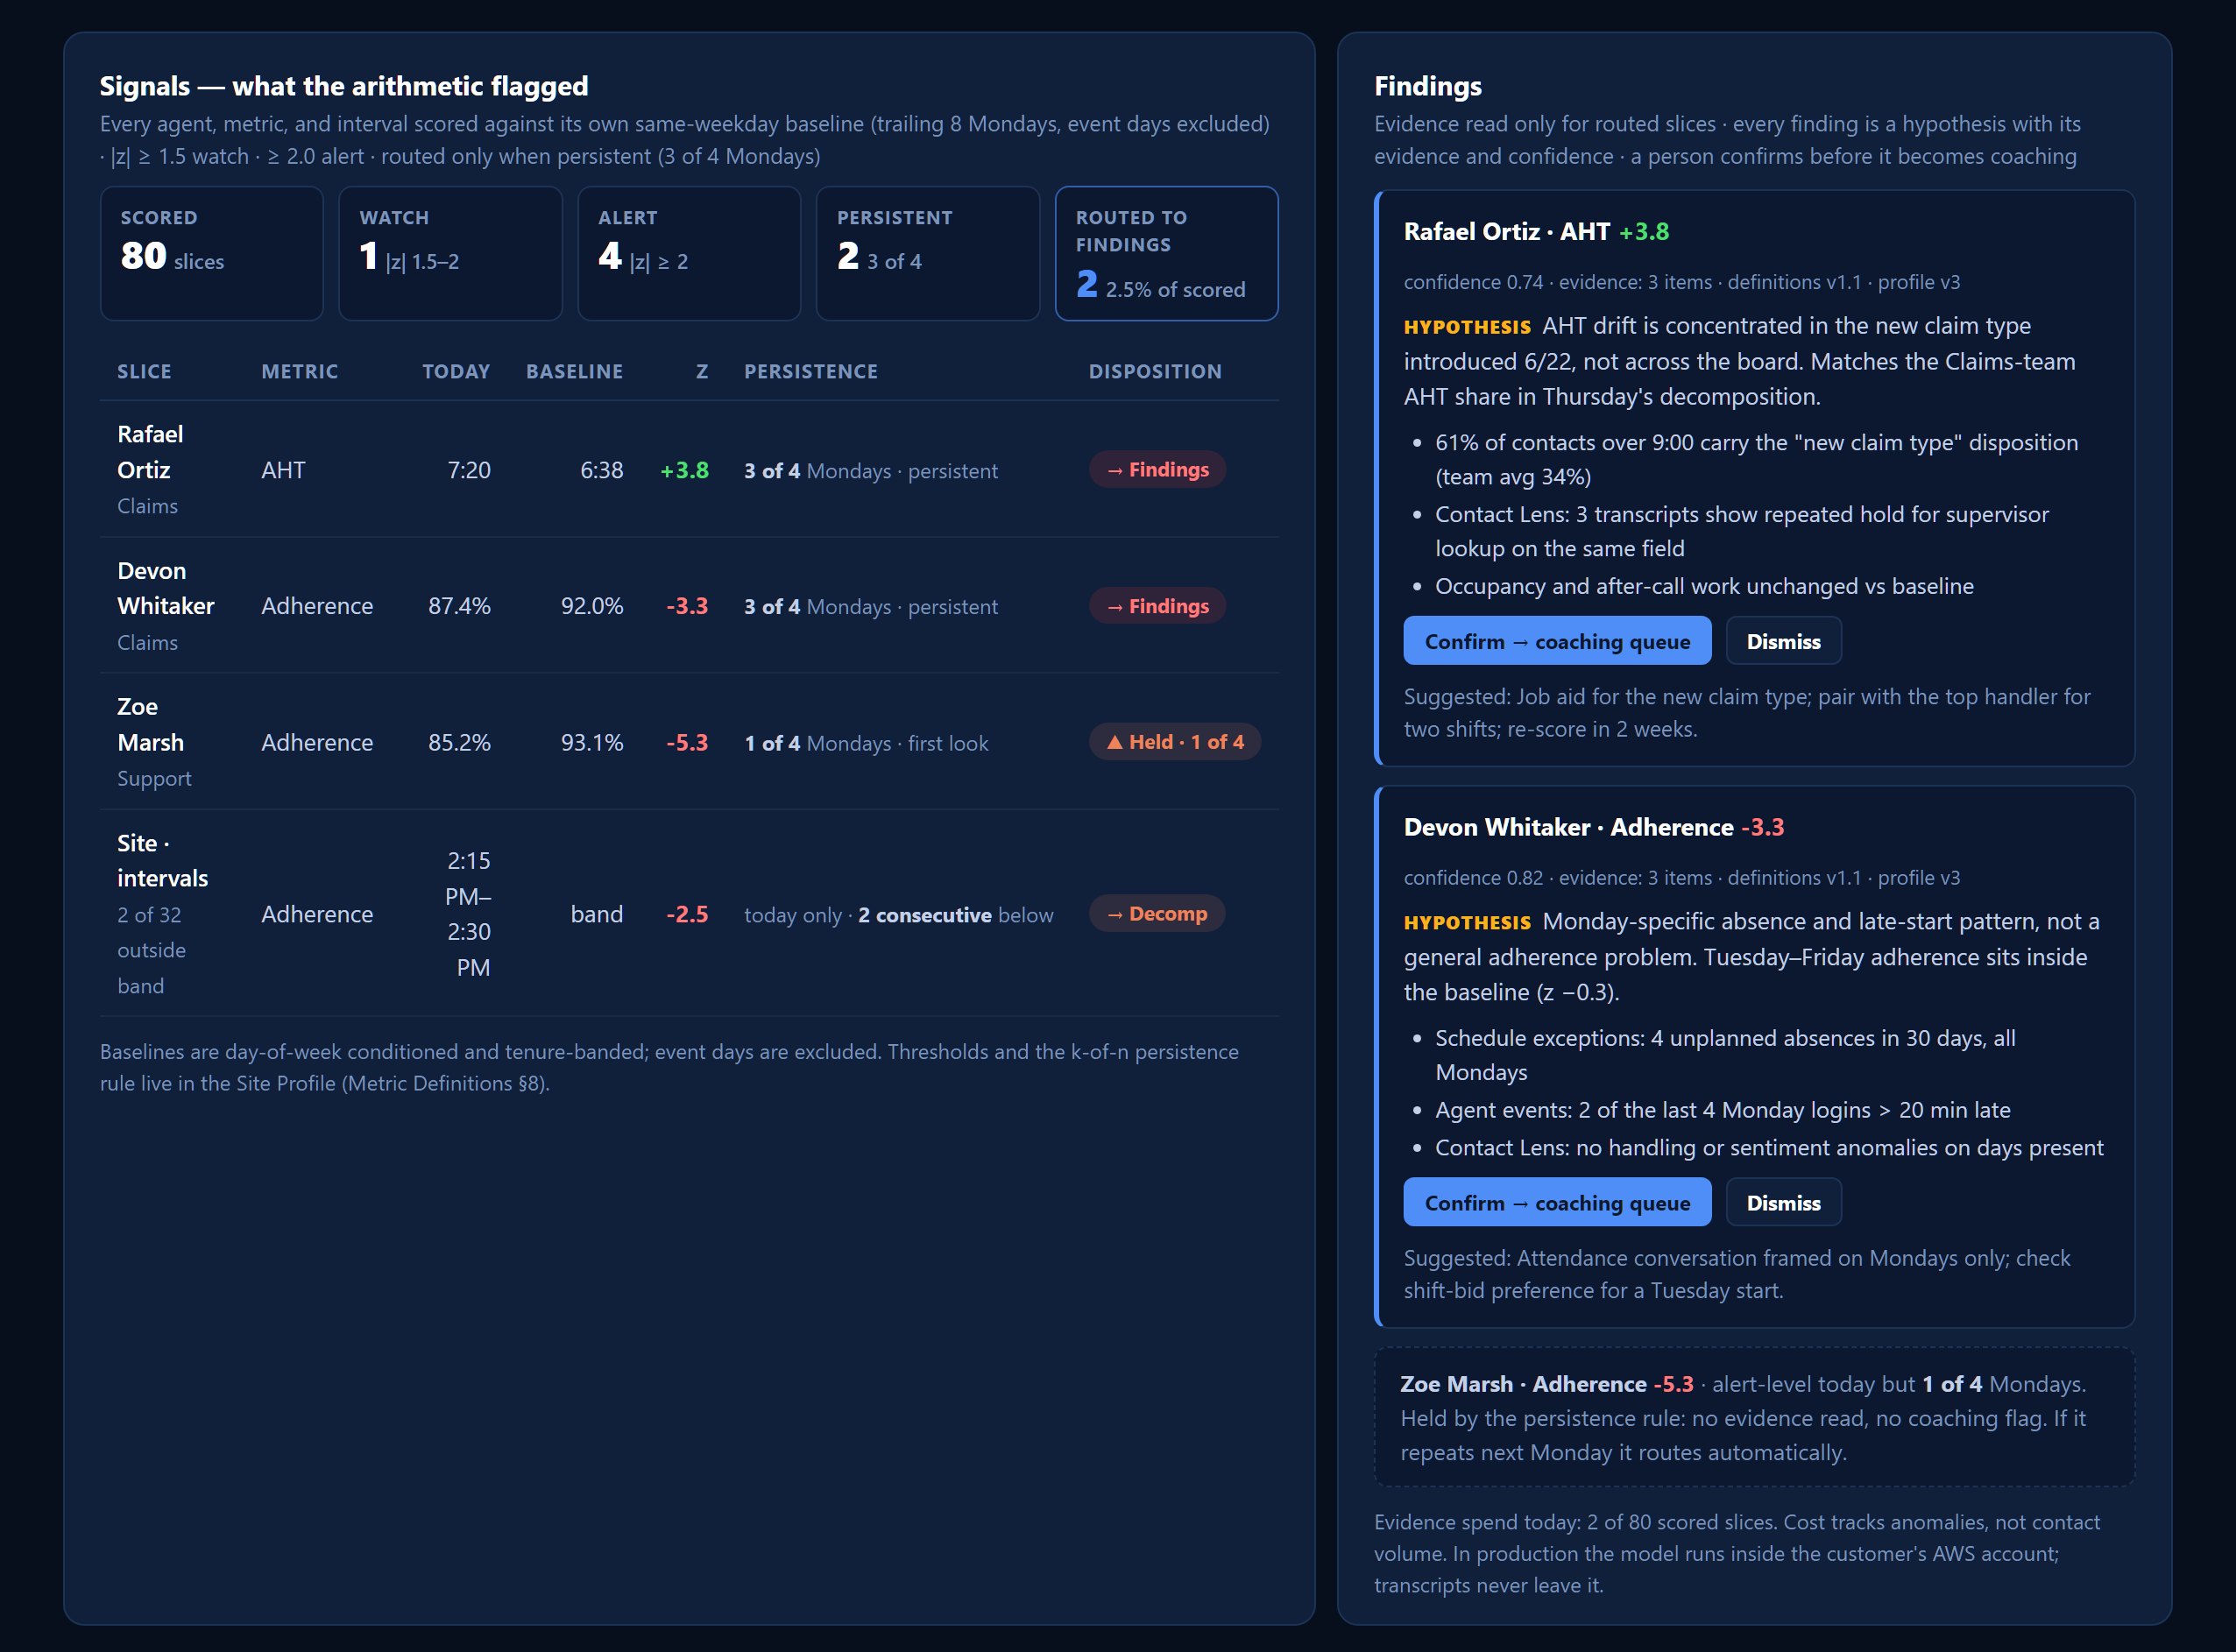This screenshot has width=2236, height=1652.
Task: Click 'confidence 0.74' metadata line
Action: [1681, 282]
